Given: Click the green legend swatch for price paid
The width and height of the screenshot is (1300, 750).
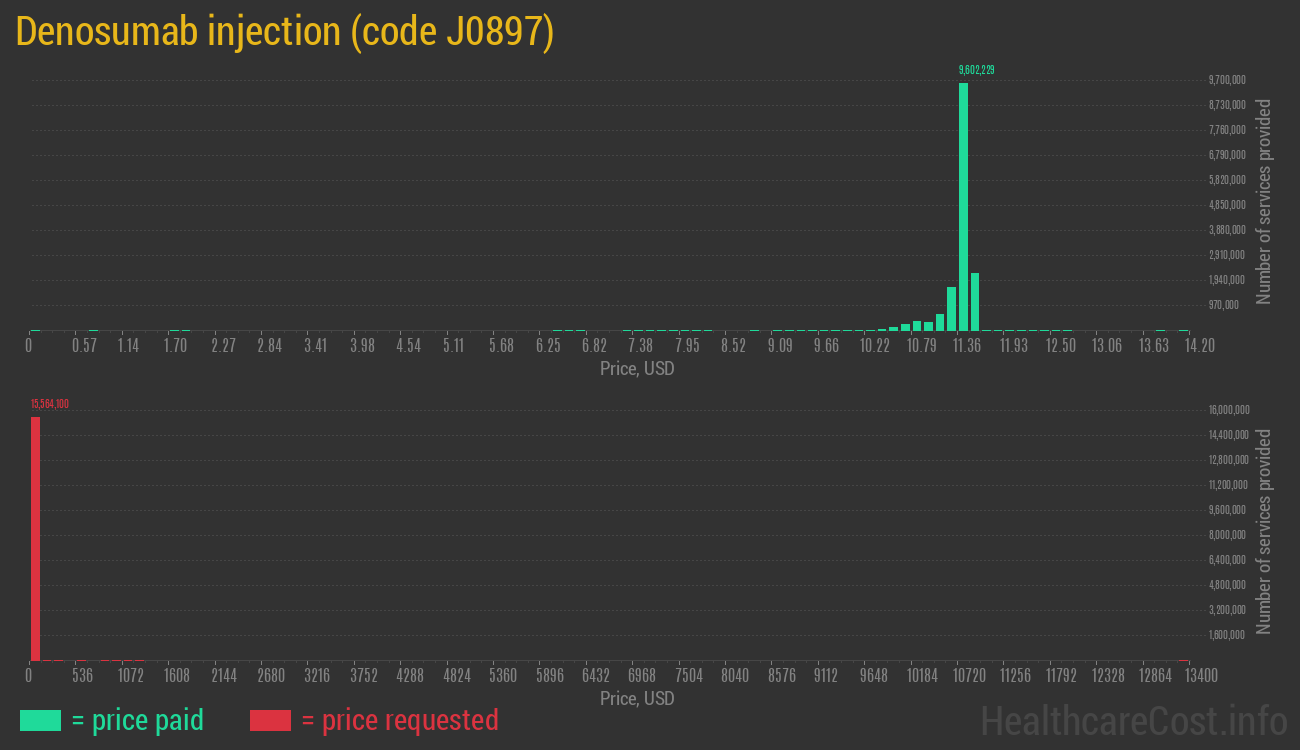Looking at the screenshot, I should (x=40, y=720).
